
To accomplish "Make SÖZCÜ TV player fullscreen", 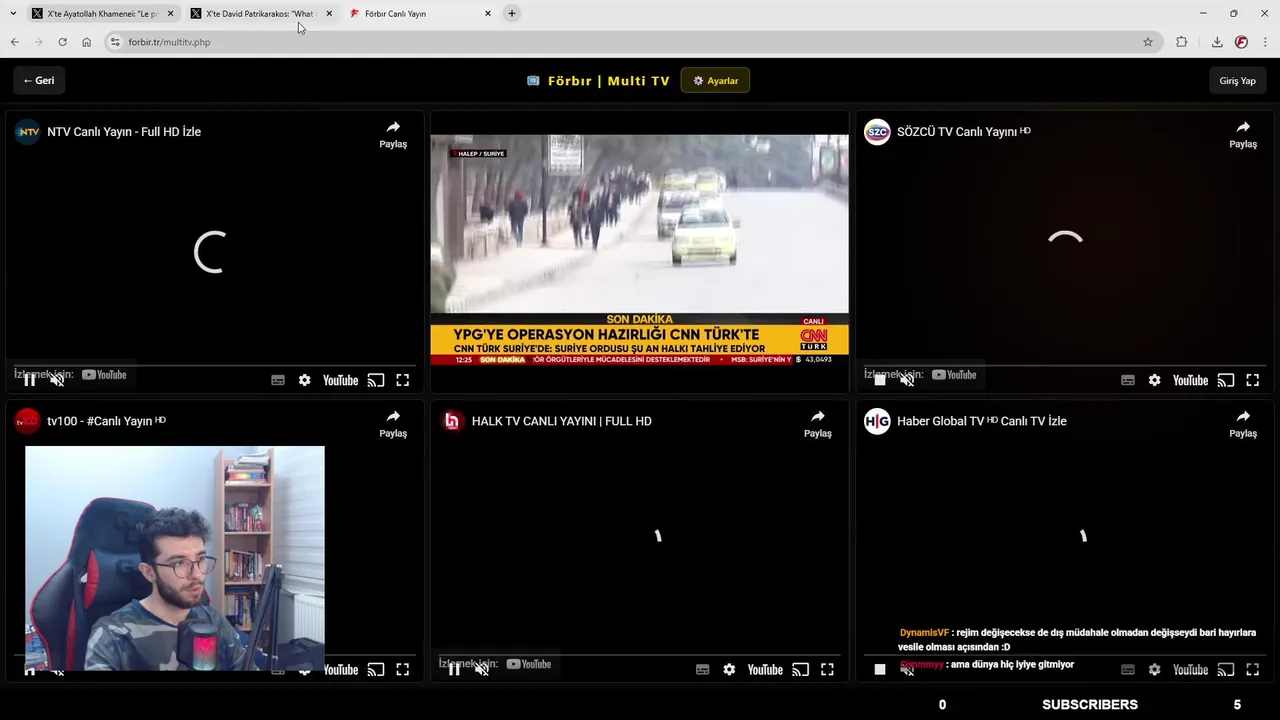I will (x=1252, y=380).
